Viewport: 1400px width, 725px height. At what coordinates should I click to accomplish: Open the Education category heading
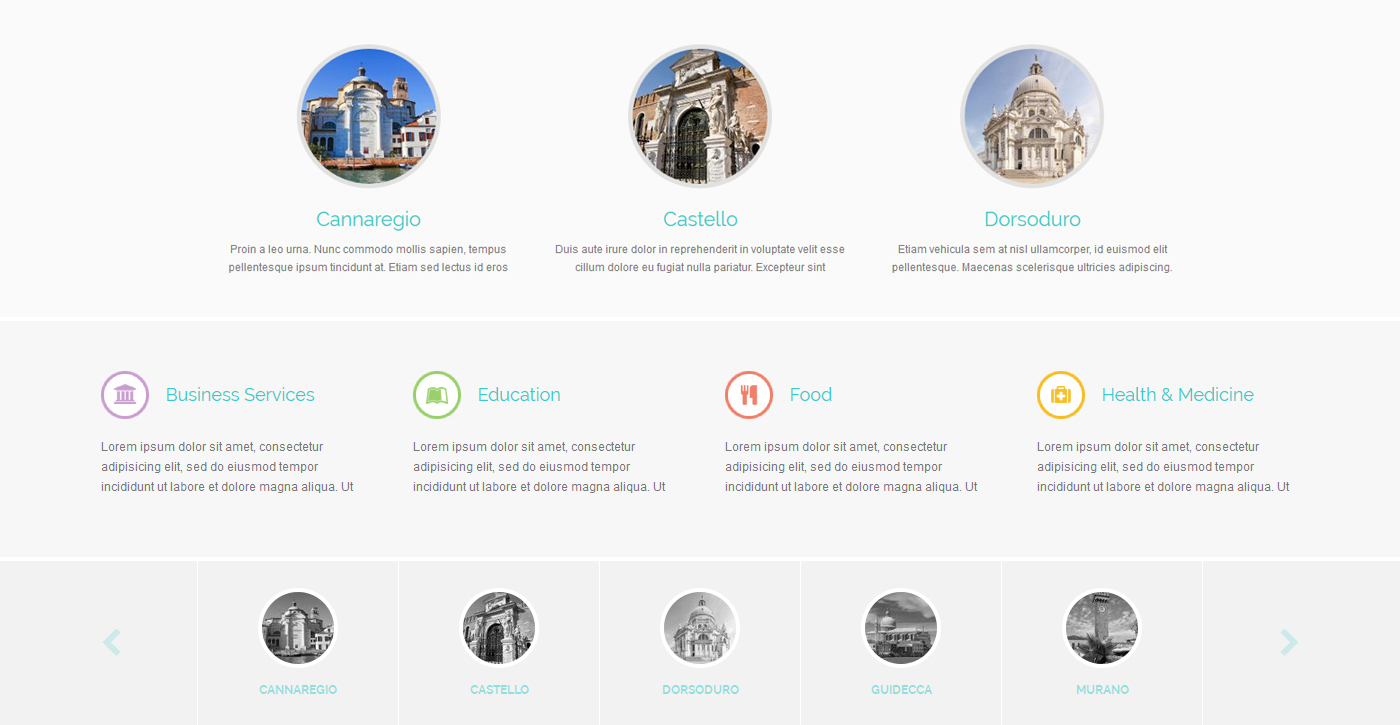tap(519, 395)
